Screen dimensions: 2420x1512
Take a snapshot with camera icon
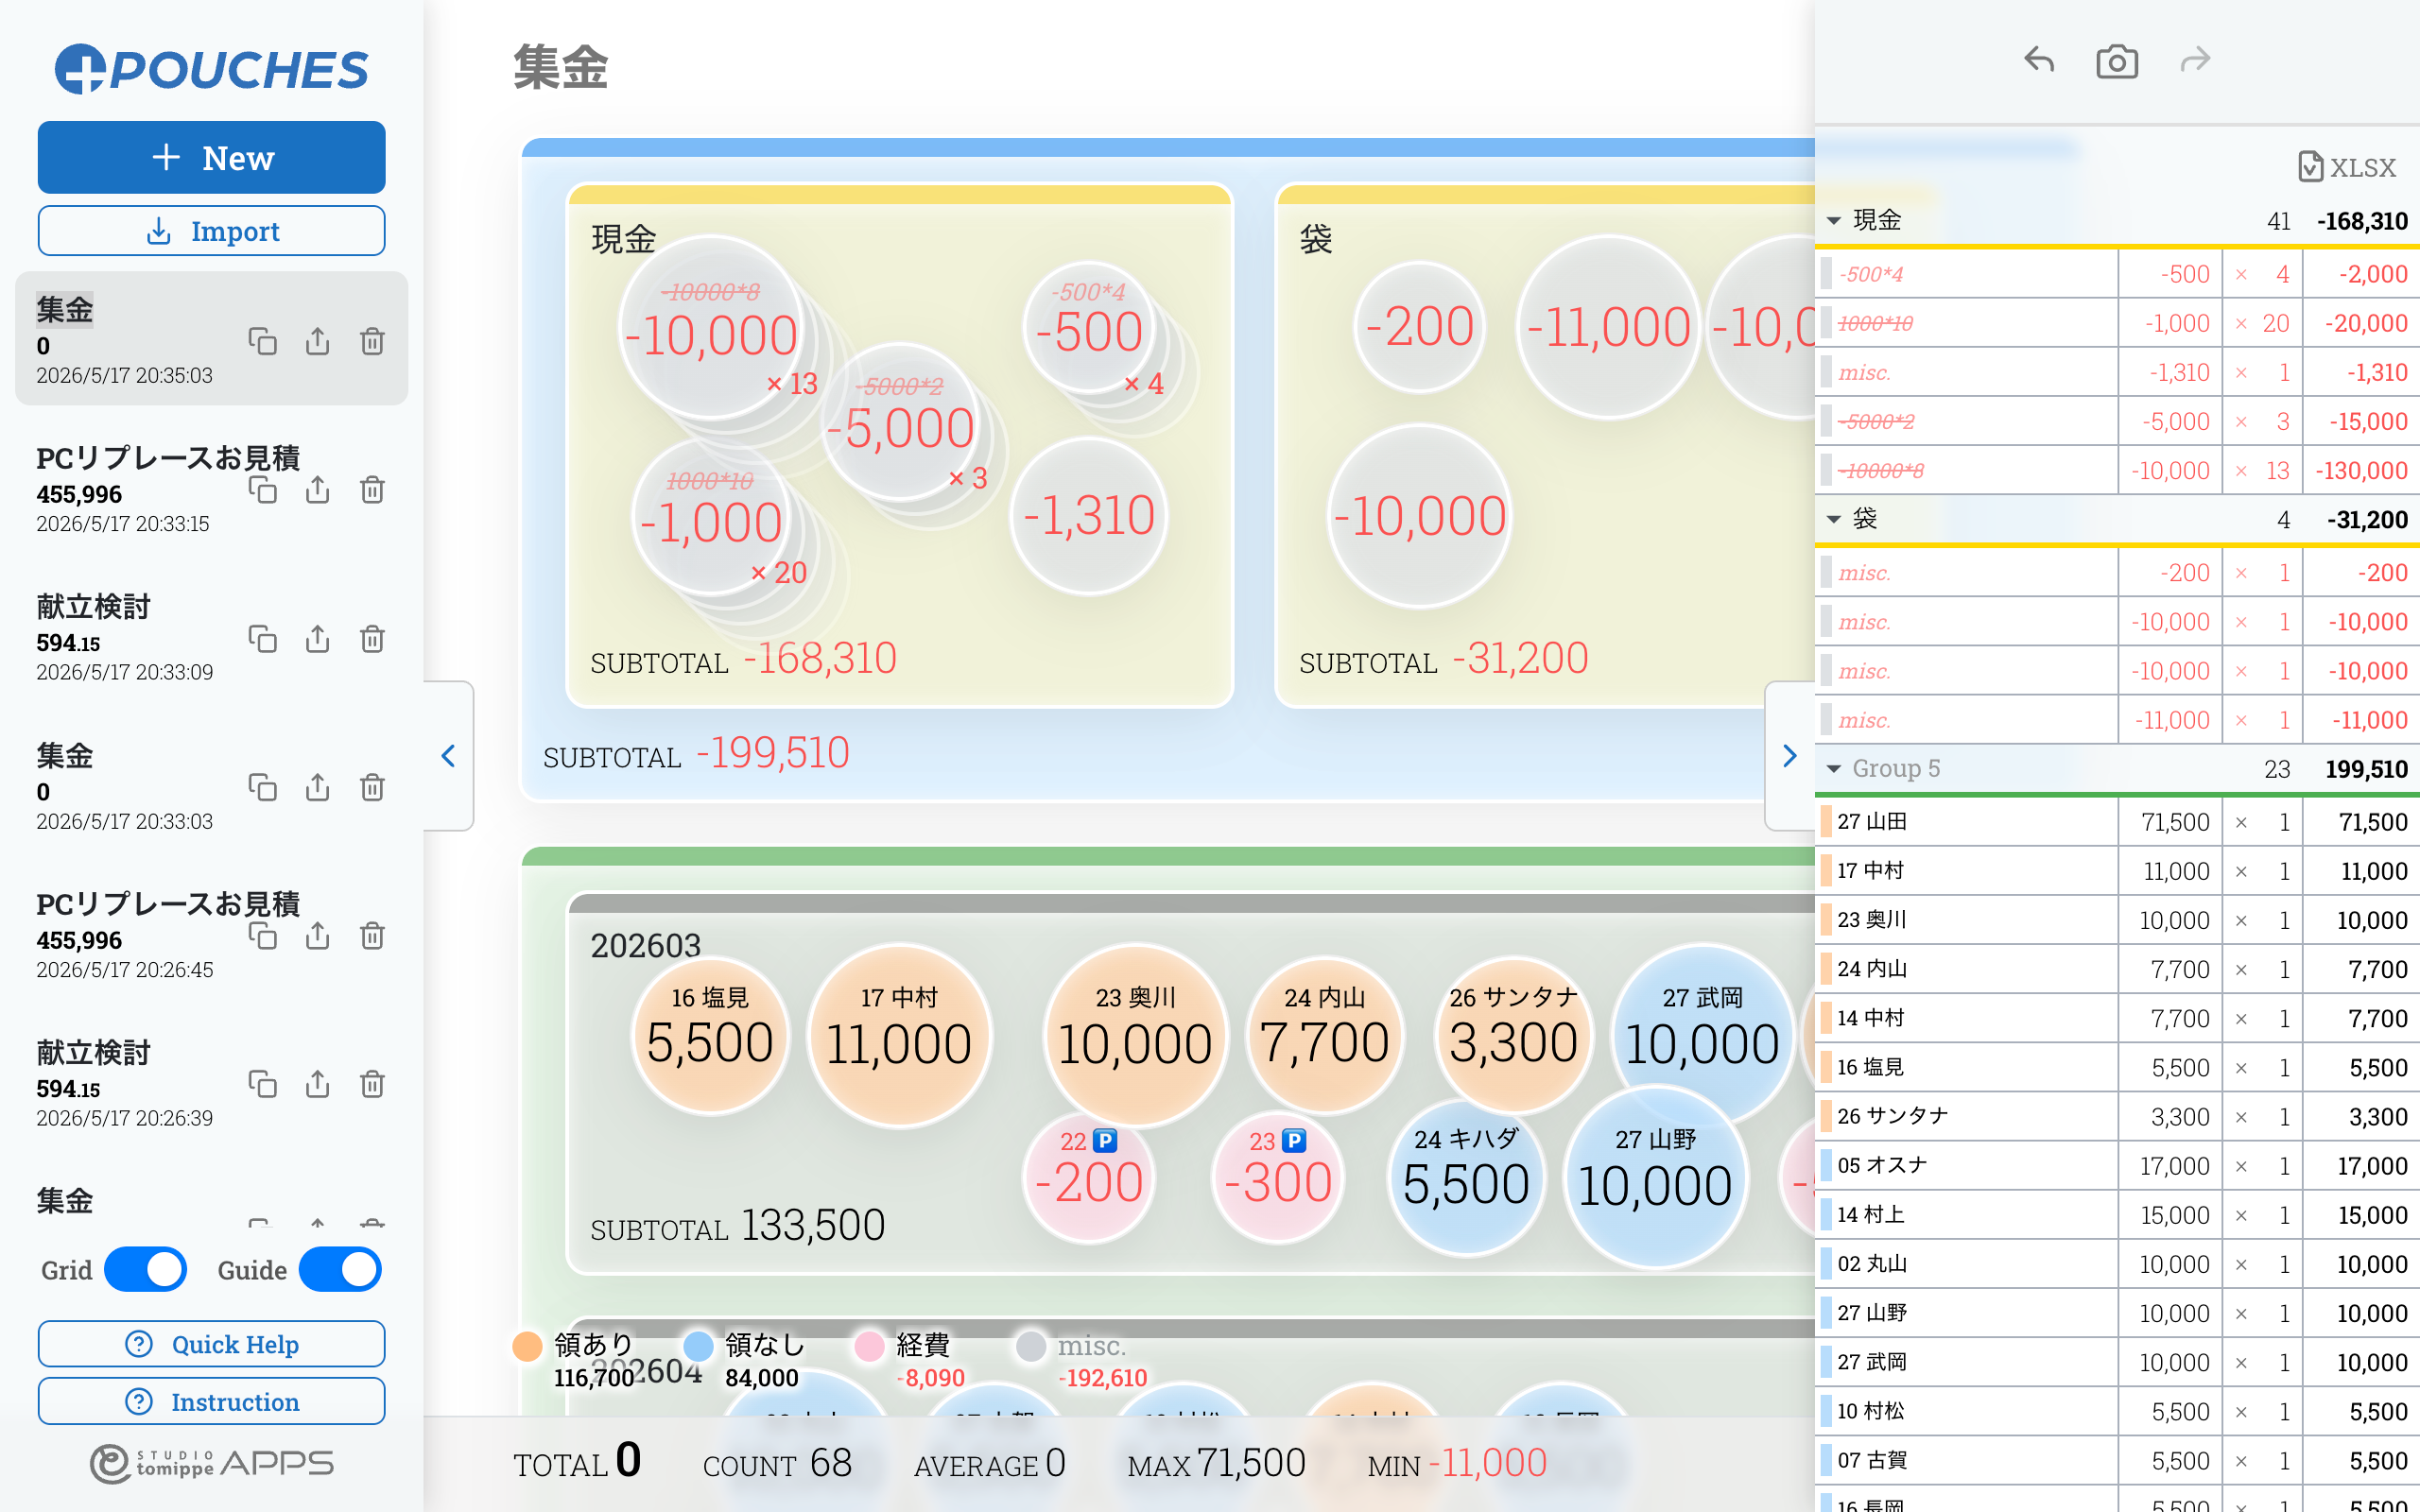[x=2116, y=61]
